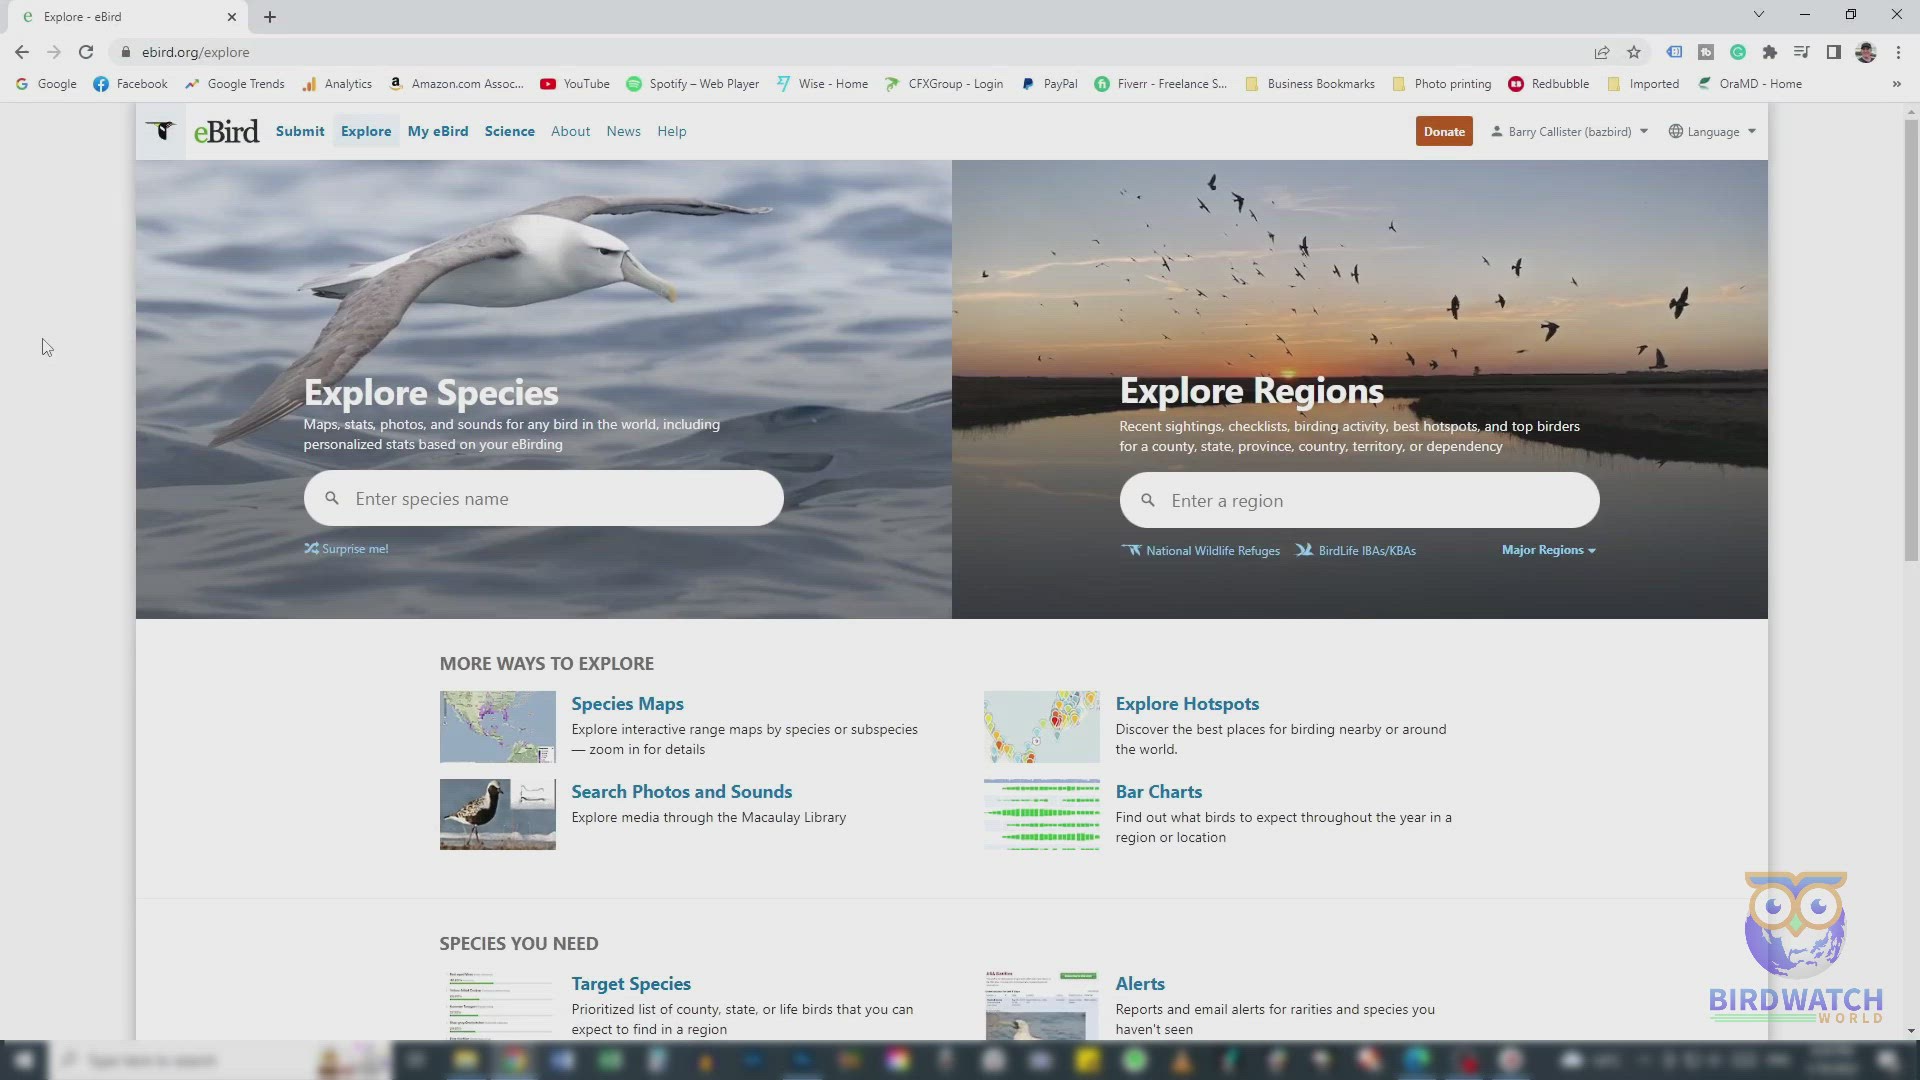1920x1080 pixels.
Task: Click the eBird logo bird icon
Action: (160, 131)
